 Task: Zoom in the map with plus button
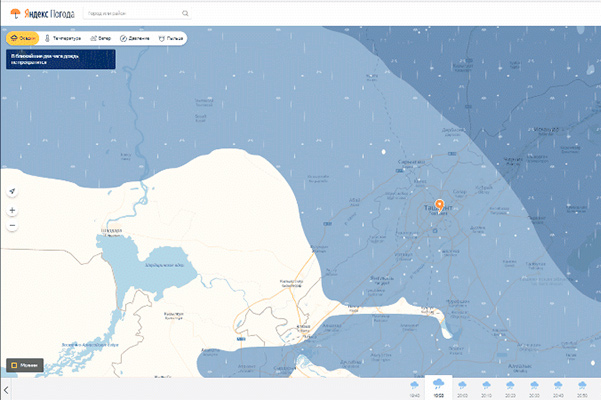click(x=12, y=211)
